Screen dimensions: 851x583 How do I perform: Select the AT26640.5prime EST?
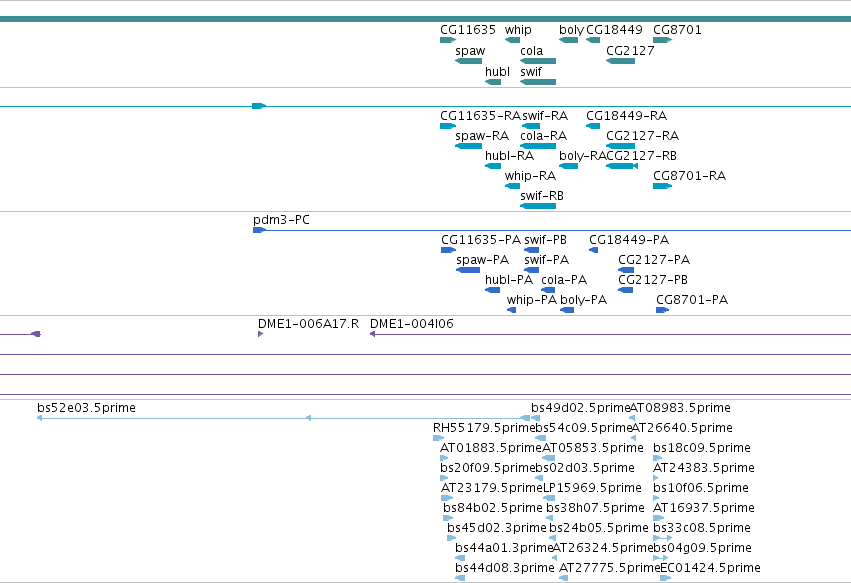[x=633, y=438]
